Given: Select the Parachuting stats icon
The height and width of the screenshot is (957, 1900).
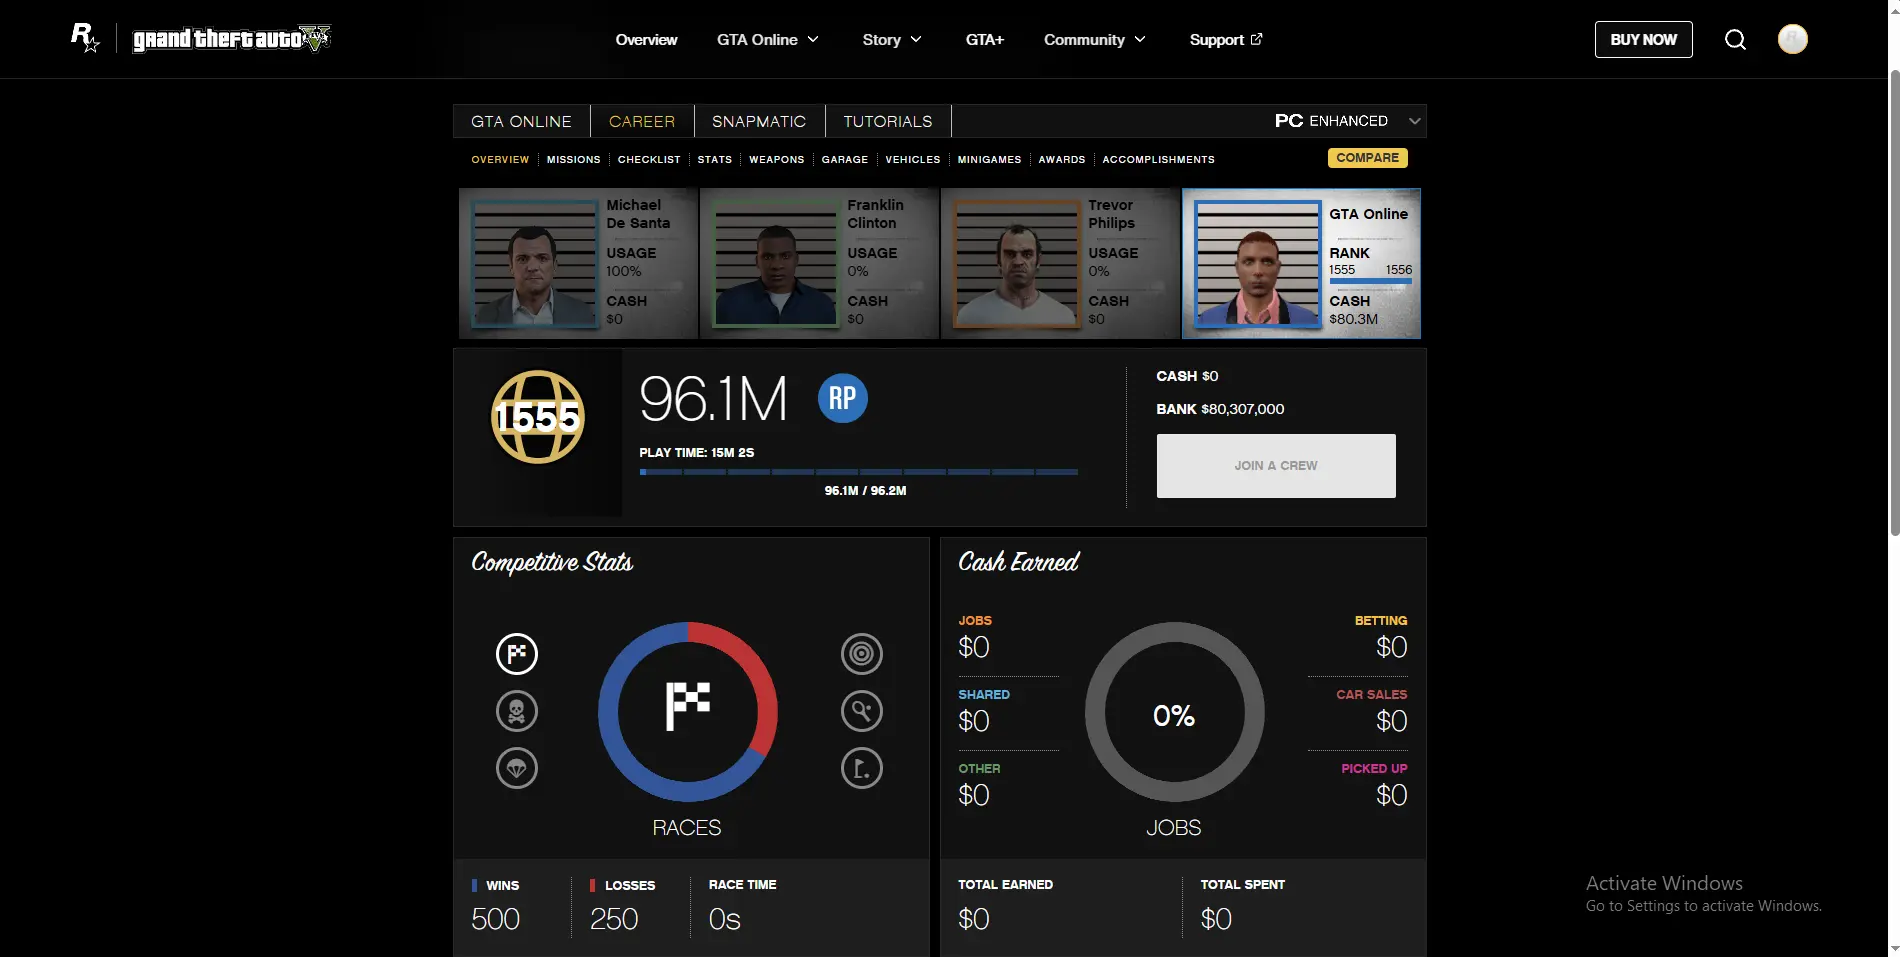Looking at the screenshot, I should pyautogui.click(x=517, y=768).
